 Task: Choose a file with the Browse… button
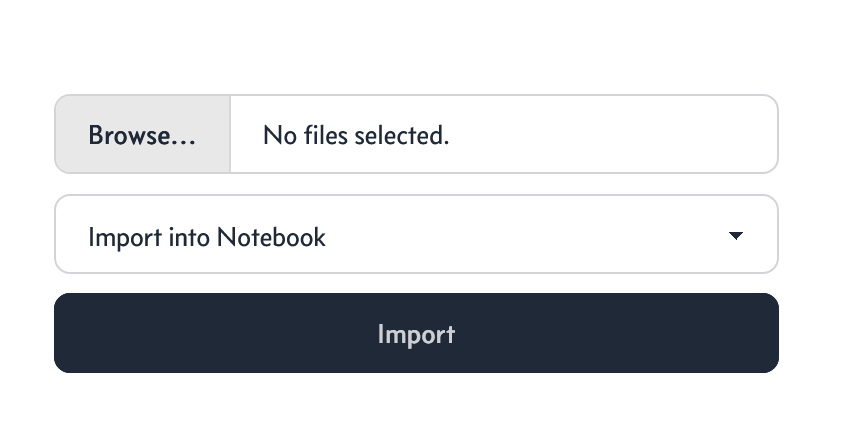tap(143, 134)
